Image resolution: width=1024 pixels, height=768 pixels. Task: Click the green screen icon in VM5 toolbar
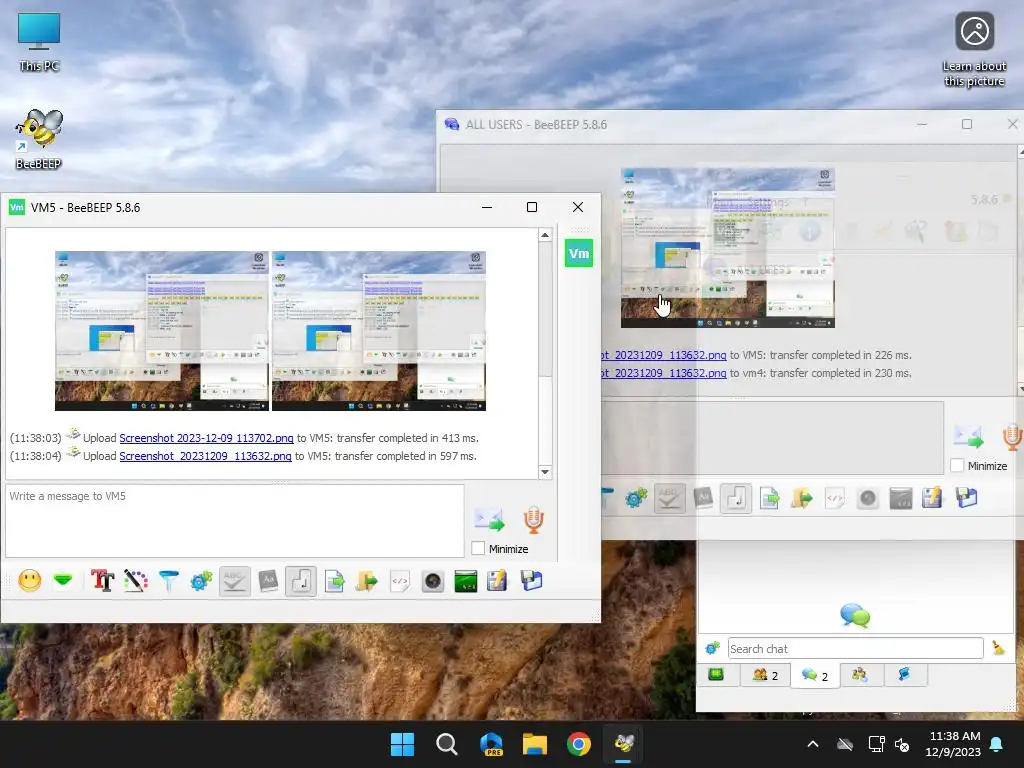click(466, 581)
